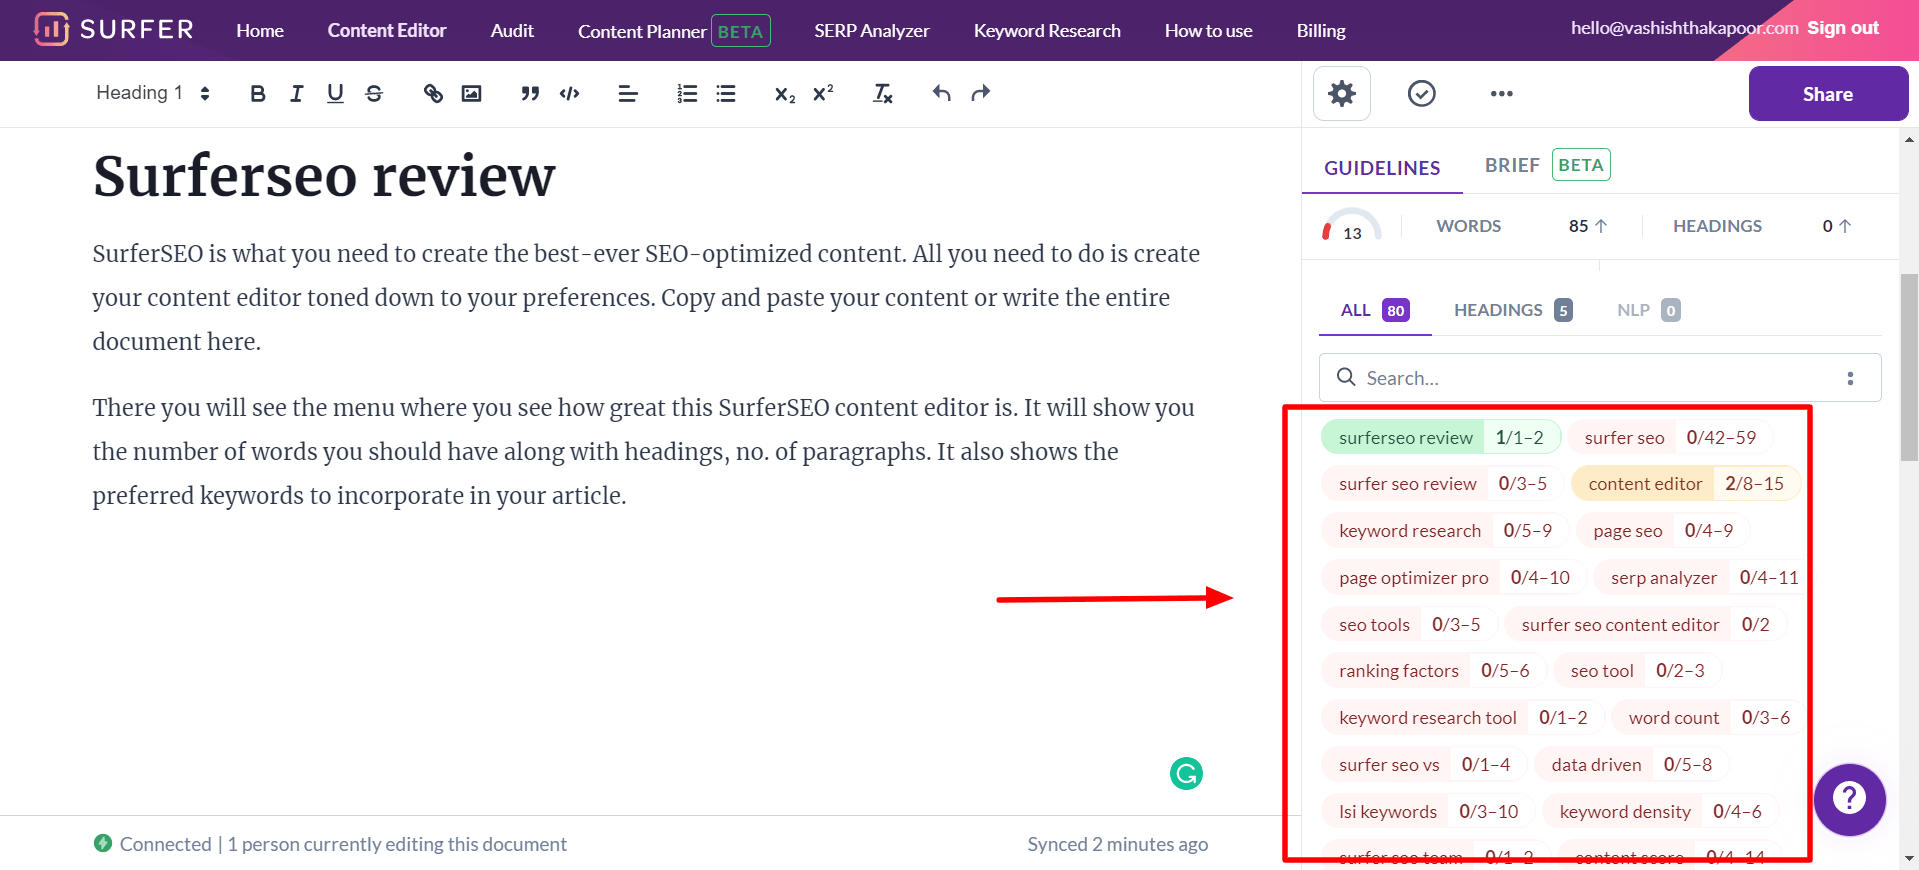This screenshot has height=870, width=1919.
Task: Select the NLP keywords tab
Action: 1648,310
